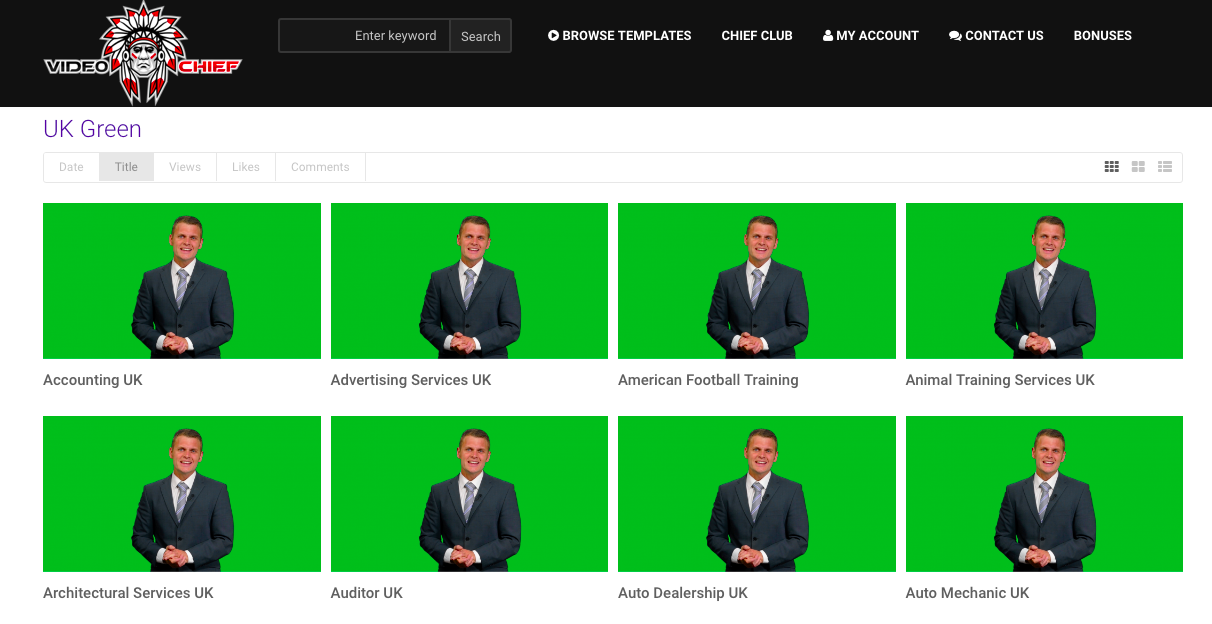Open My Account menu
The width and height of the screenshot is (1212, 624).
point(871,35)
